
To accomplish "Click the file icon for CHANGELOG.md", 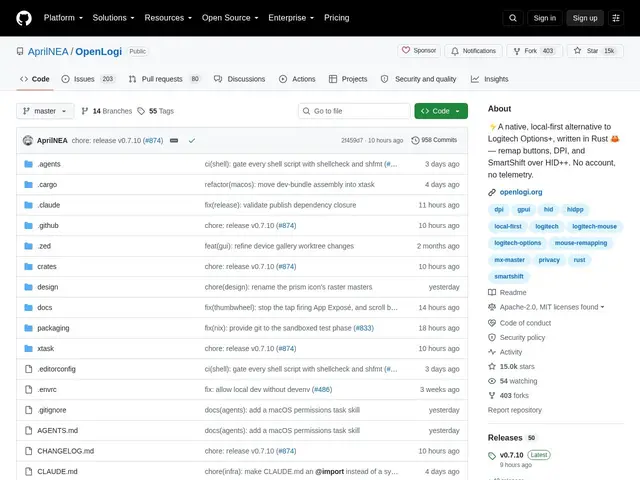I will point(28,451).
